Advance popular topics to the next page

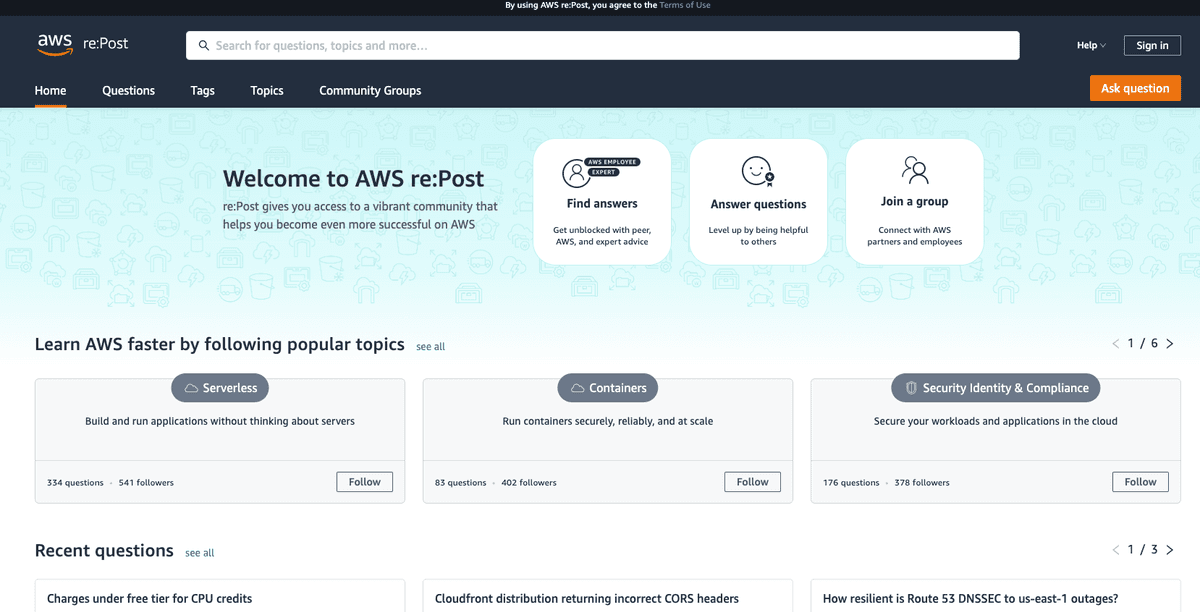[x=1170, y=343]
